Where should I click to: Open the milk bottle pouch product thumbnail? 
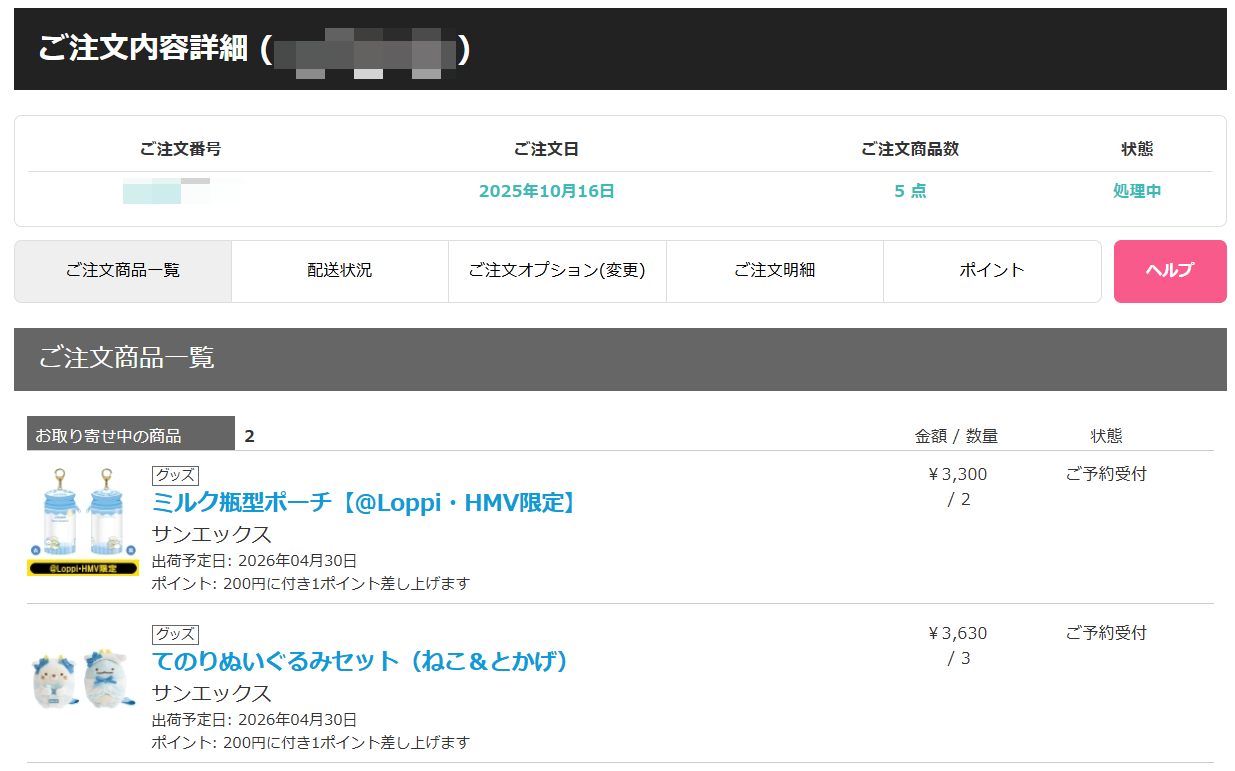click(x=83, y=521)
